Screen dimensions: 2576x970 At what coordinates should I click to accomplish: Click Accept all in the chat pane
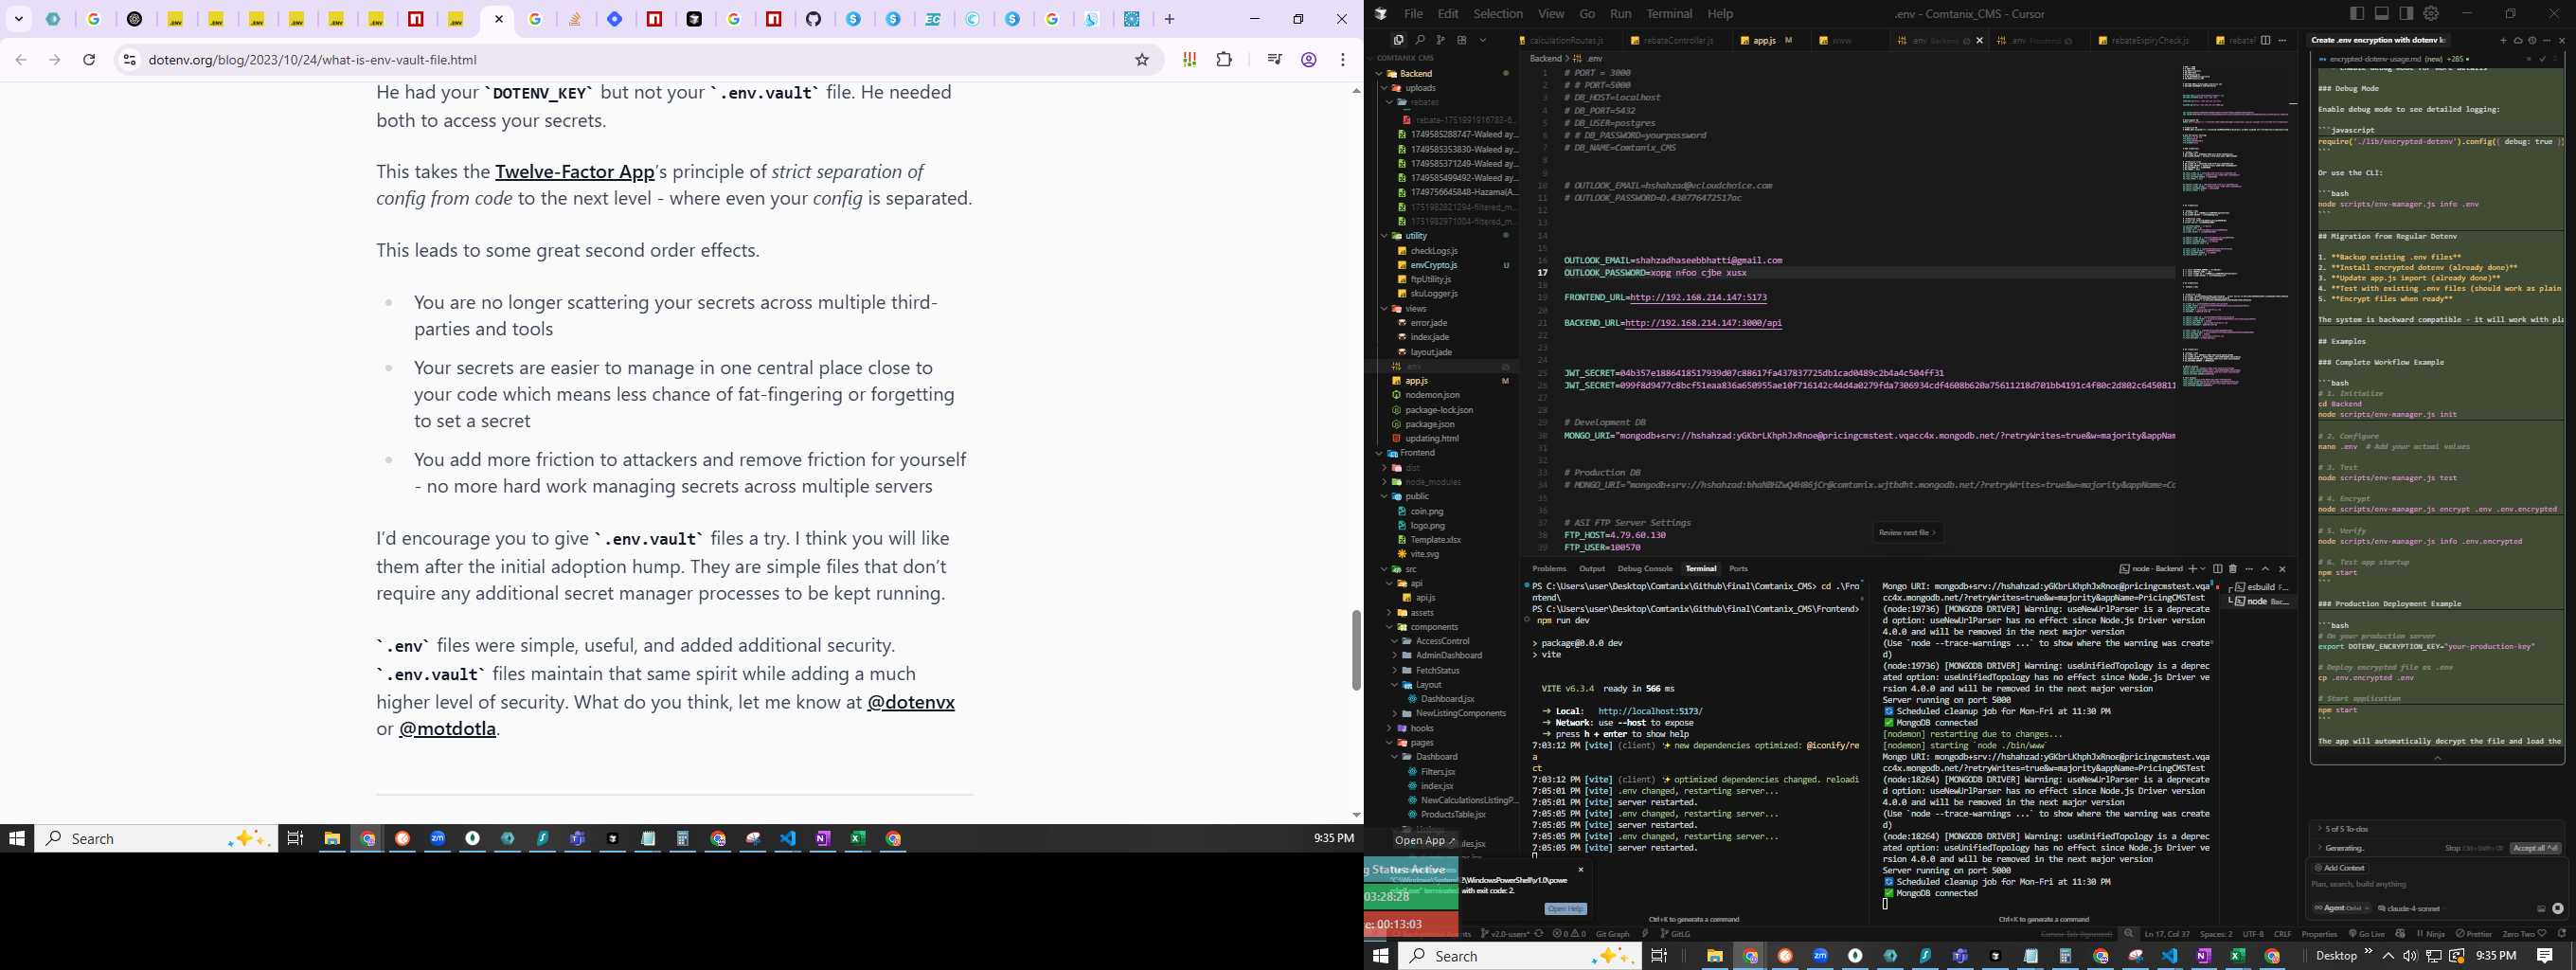pyautogui.click(x=2535, y=849)
